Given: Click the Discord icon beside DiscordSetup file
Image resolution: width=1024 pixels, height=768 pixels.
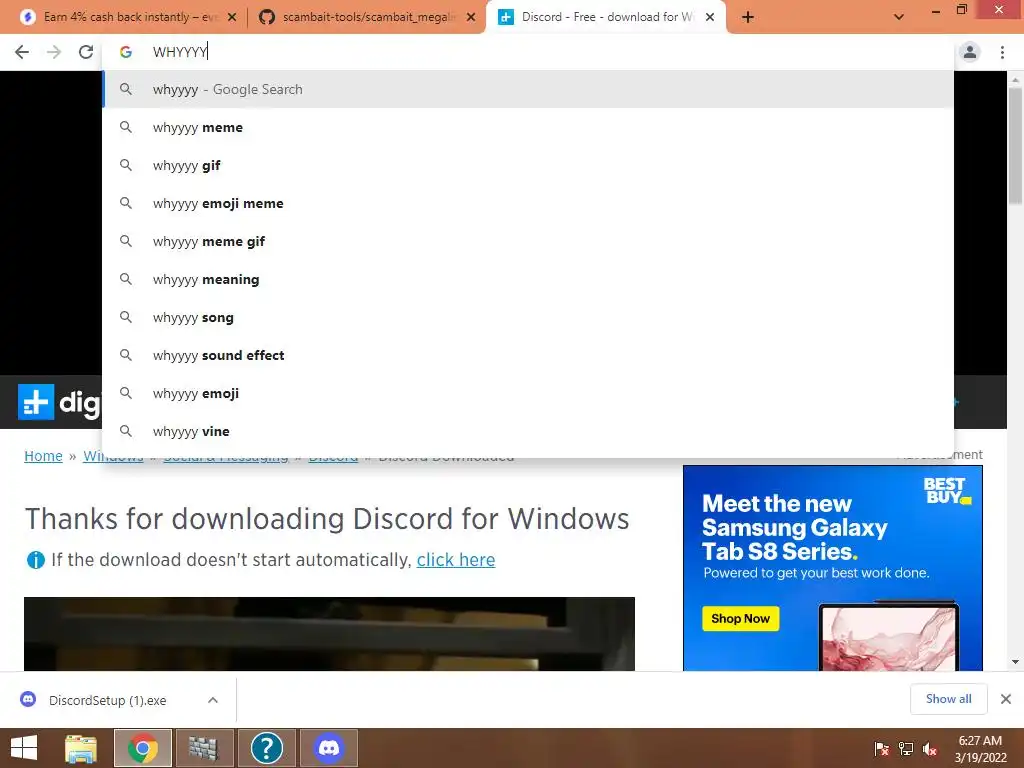Looking at the screenshot, I should coord(28,699).
